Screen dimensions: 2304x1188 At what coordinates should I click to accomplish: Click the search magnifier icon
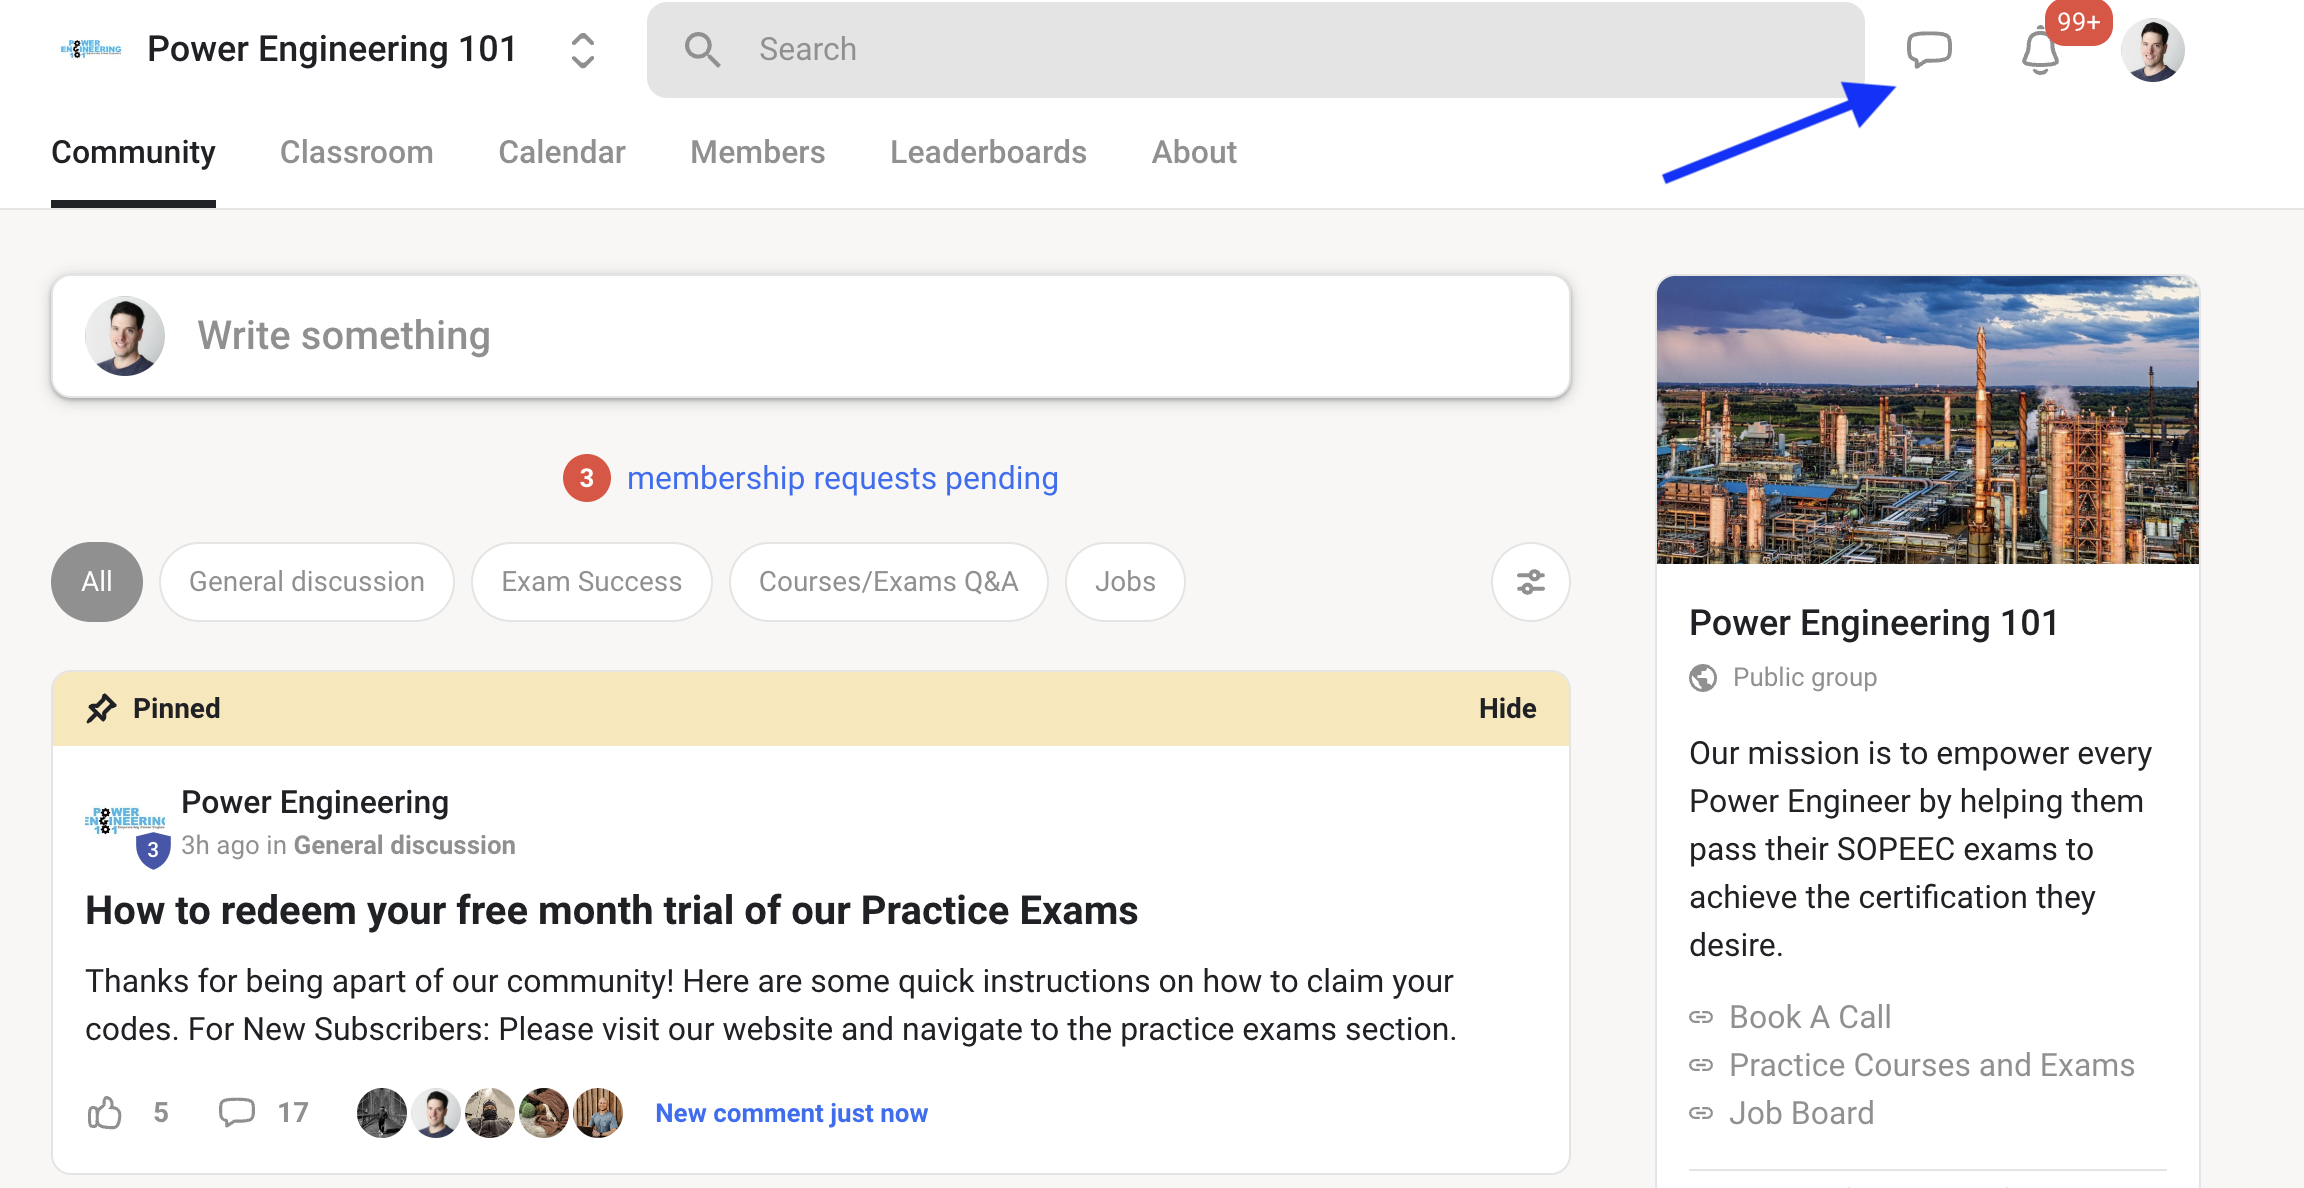coord(702,49)
